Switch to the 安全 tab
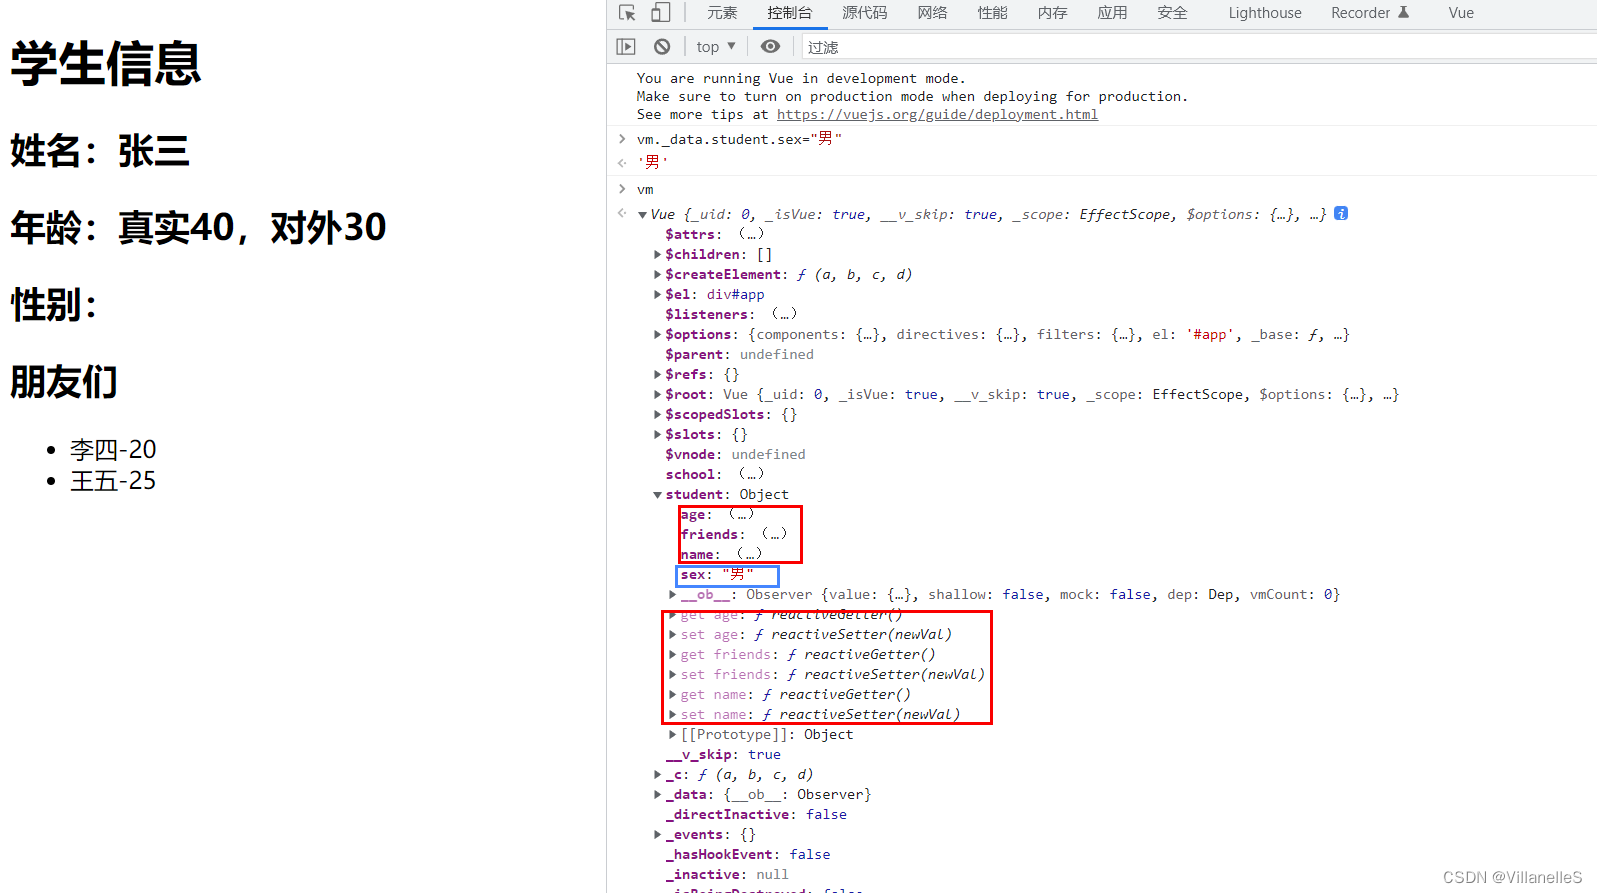Image resolution: width=1597 pixels, height=893 pixels. pyautogui.click(x=1172, y=13)
